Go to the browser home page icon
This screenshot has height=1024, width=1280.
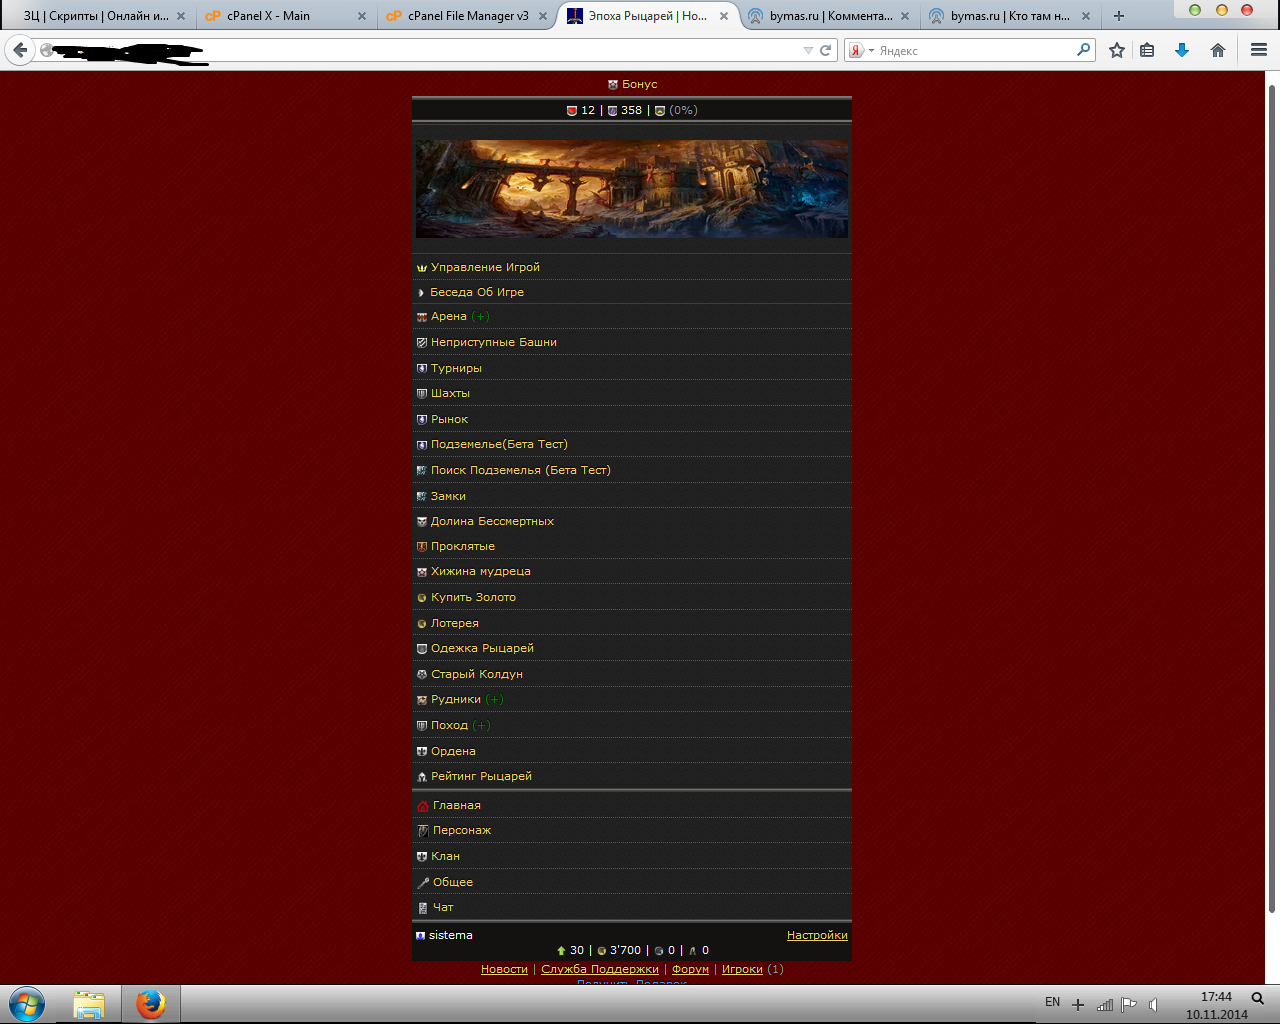pyautogui.click(x=1218, y=50)
